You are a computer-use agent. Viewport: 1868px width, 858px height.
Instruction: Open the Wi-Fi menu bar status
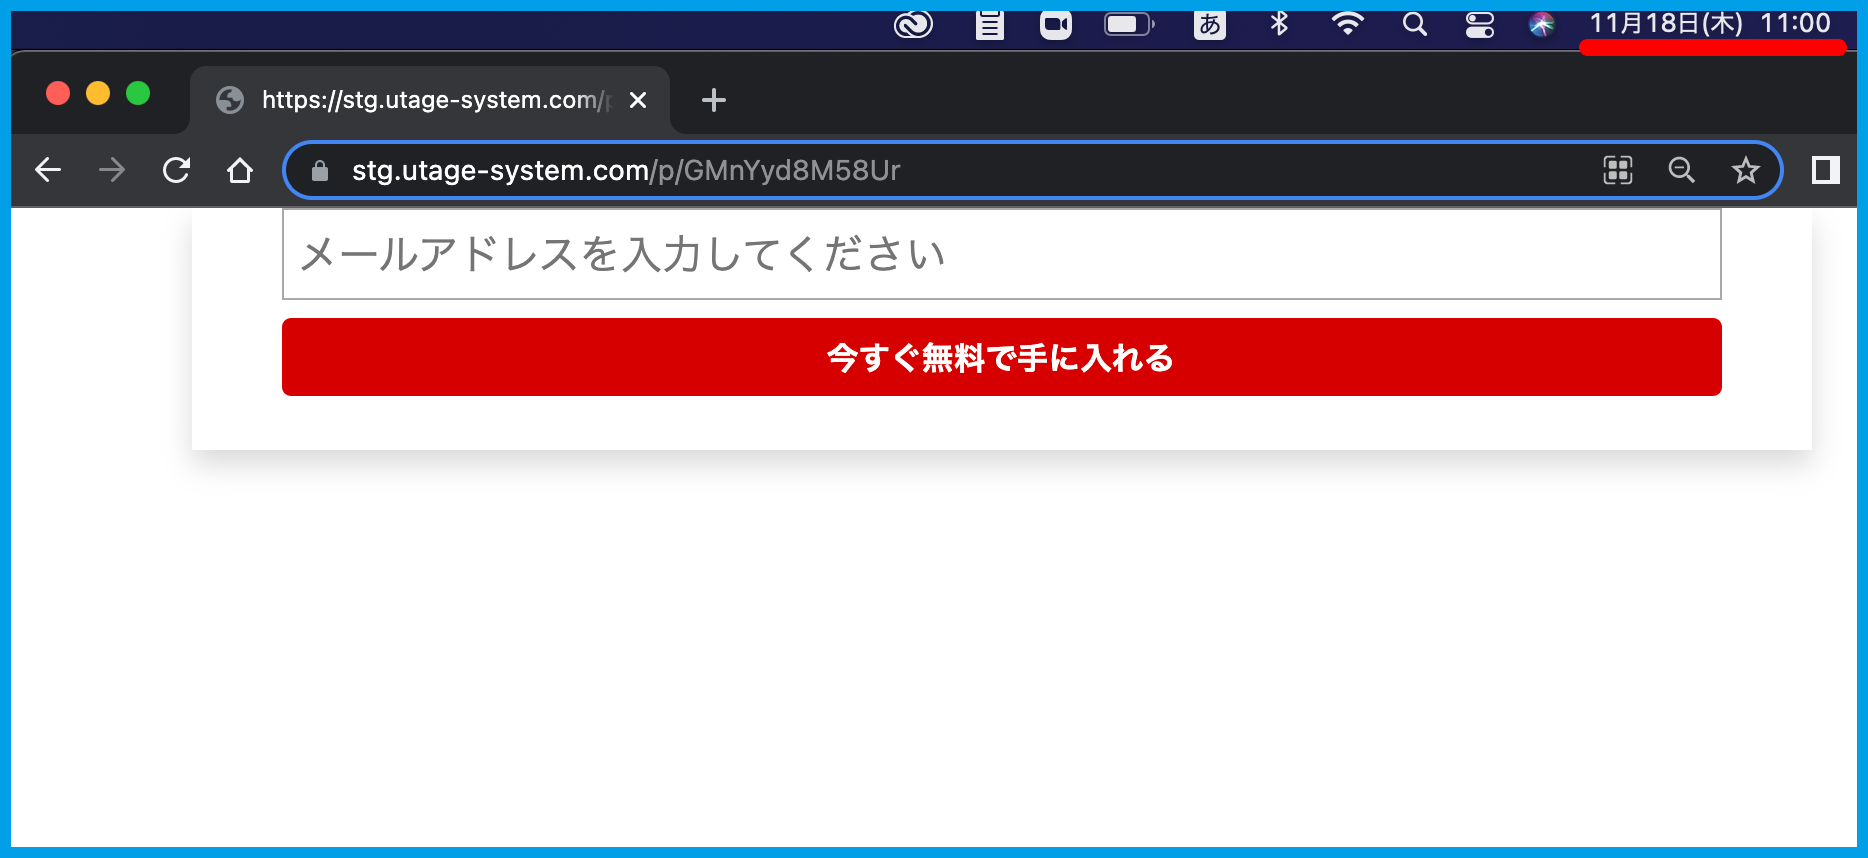(1347, 24)
